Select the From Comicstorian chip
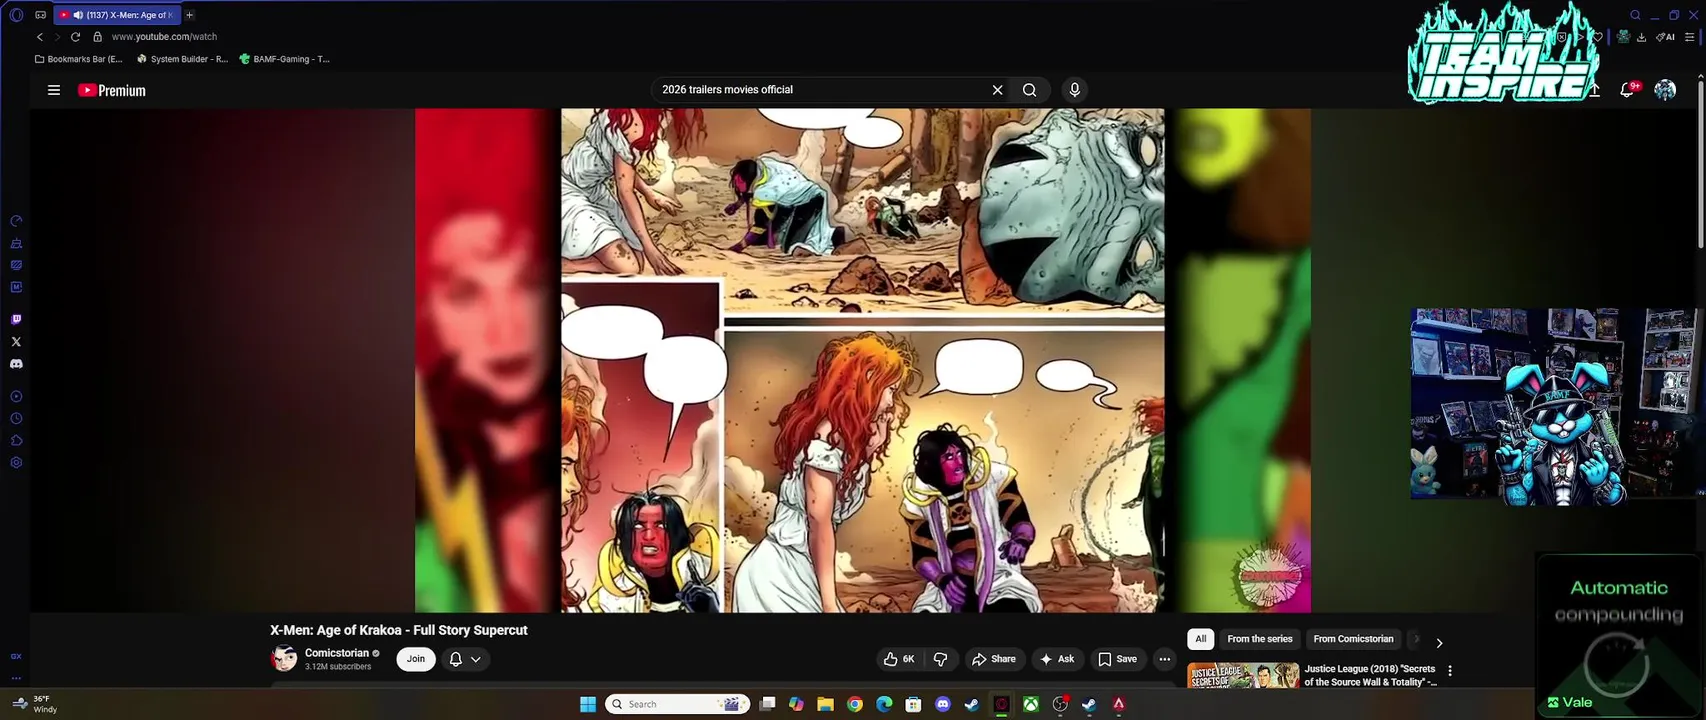Image resolution: width=1706 pixels, height=720 pixels. tap(1353, 639)
